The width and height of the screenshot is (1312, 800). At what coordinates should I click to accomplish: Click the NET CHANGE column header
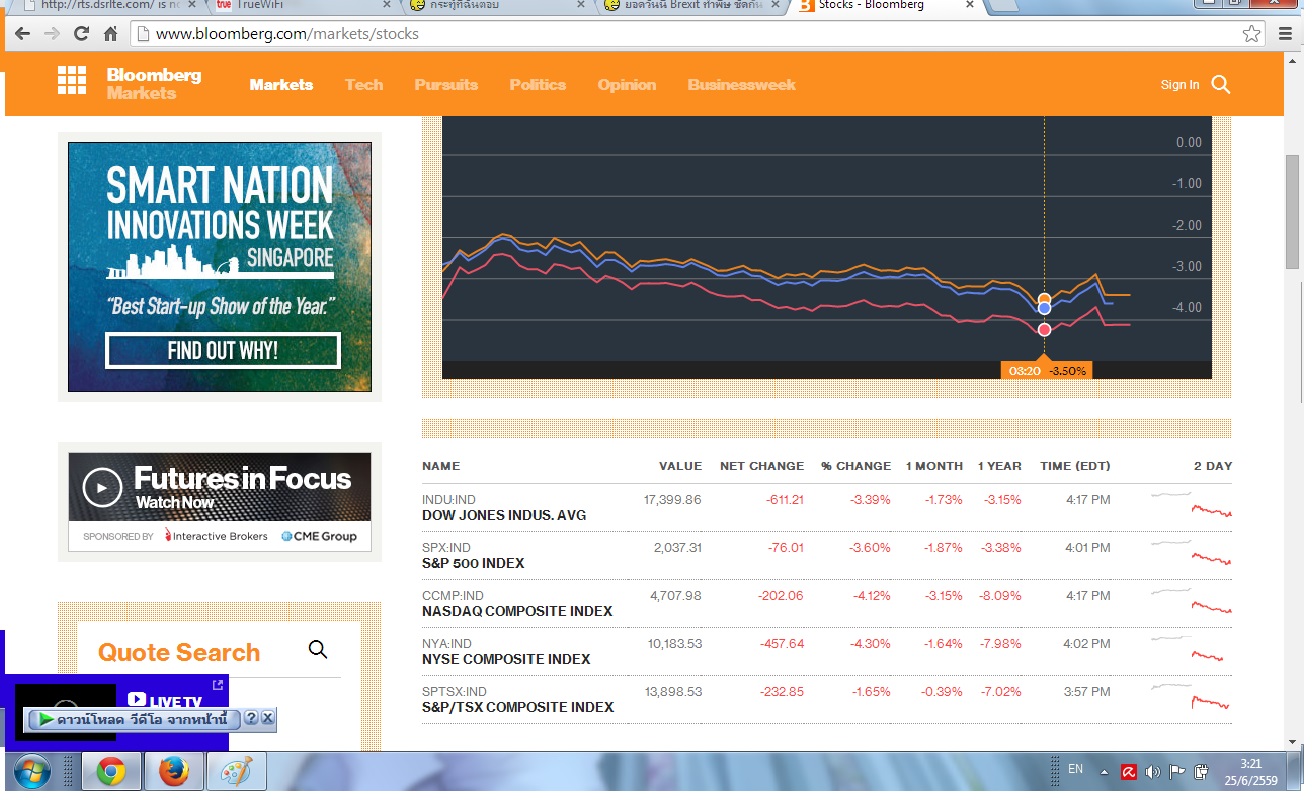762,466
